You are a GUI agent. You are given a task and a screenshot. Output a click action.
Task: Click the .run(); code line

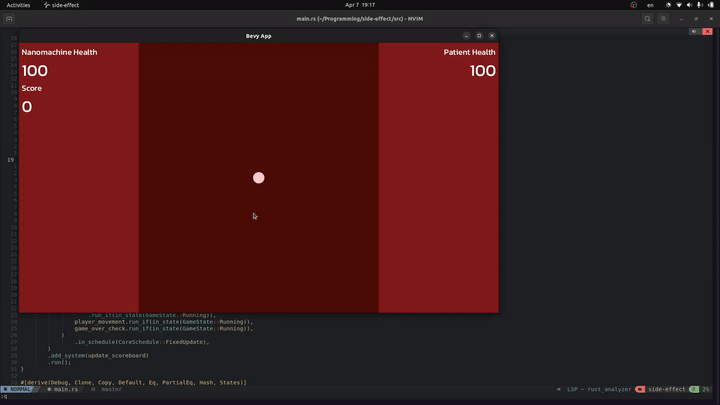click(x=59, y=362)
